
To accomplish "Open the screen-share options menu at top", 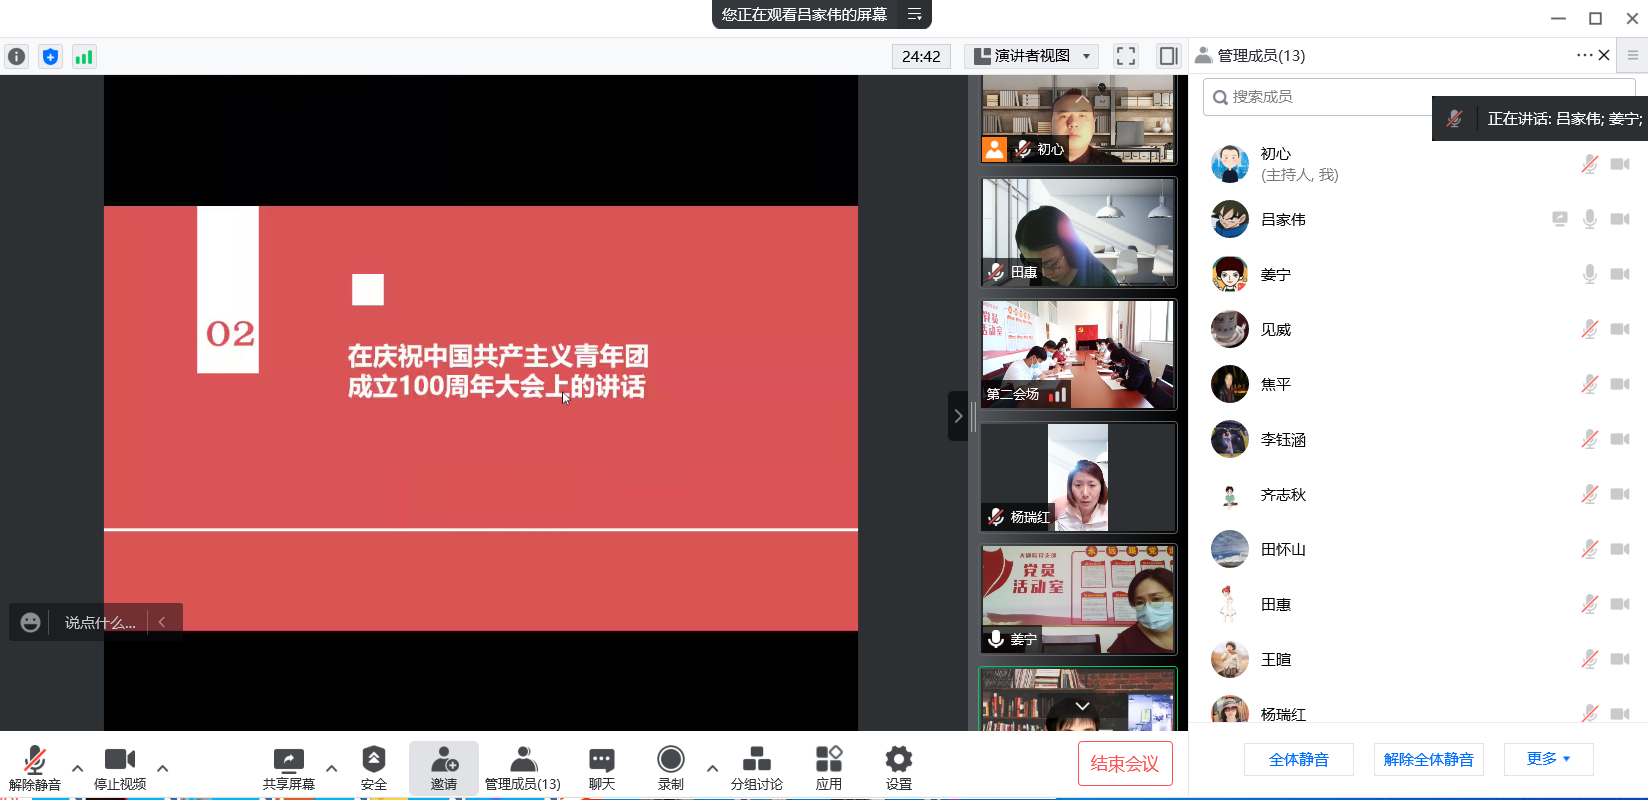I will [914, 14].
